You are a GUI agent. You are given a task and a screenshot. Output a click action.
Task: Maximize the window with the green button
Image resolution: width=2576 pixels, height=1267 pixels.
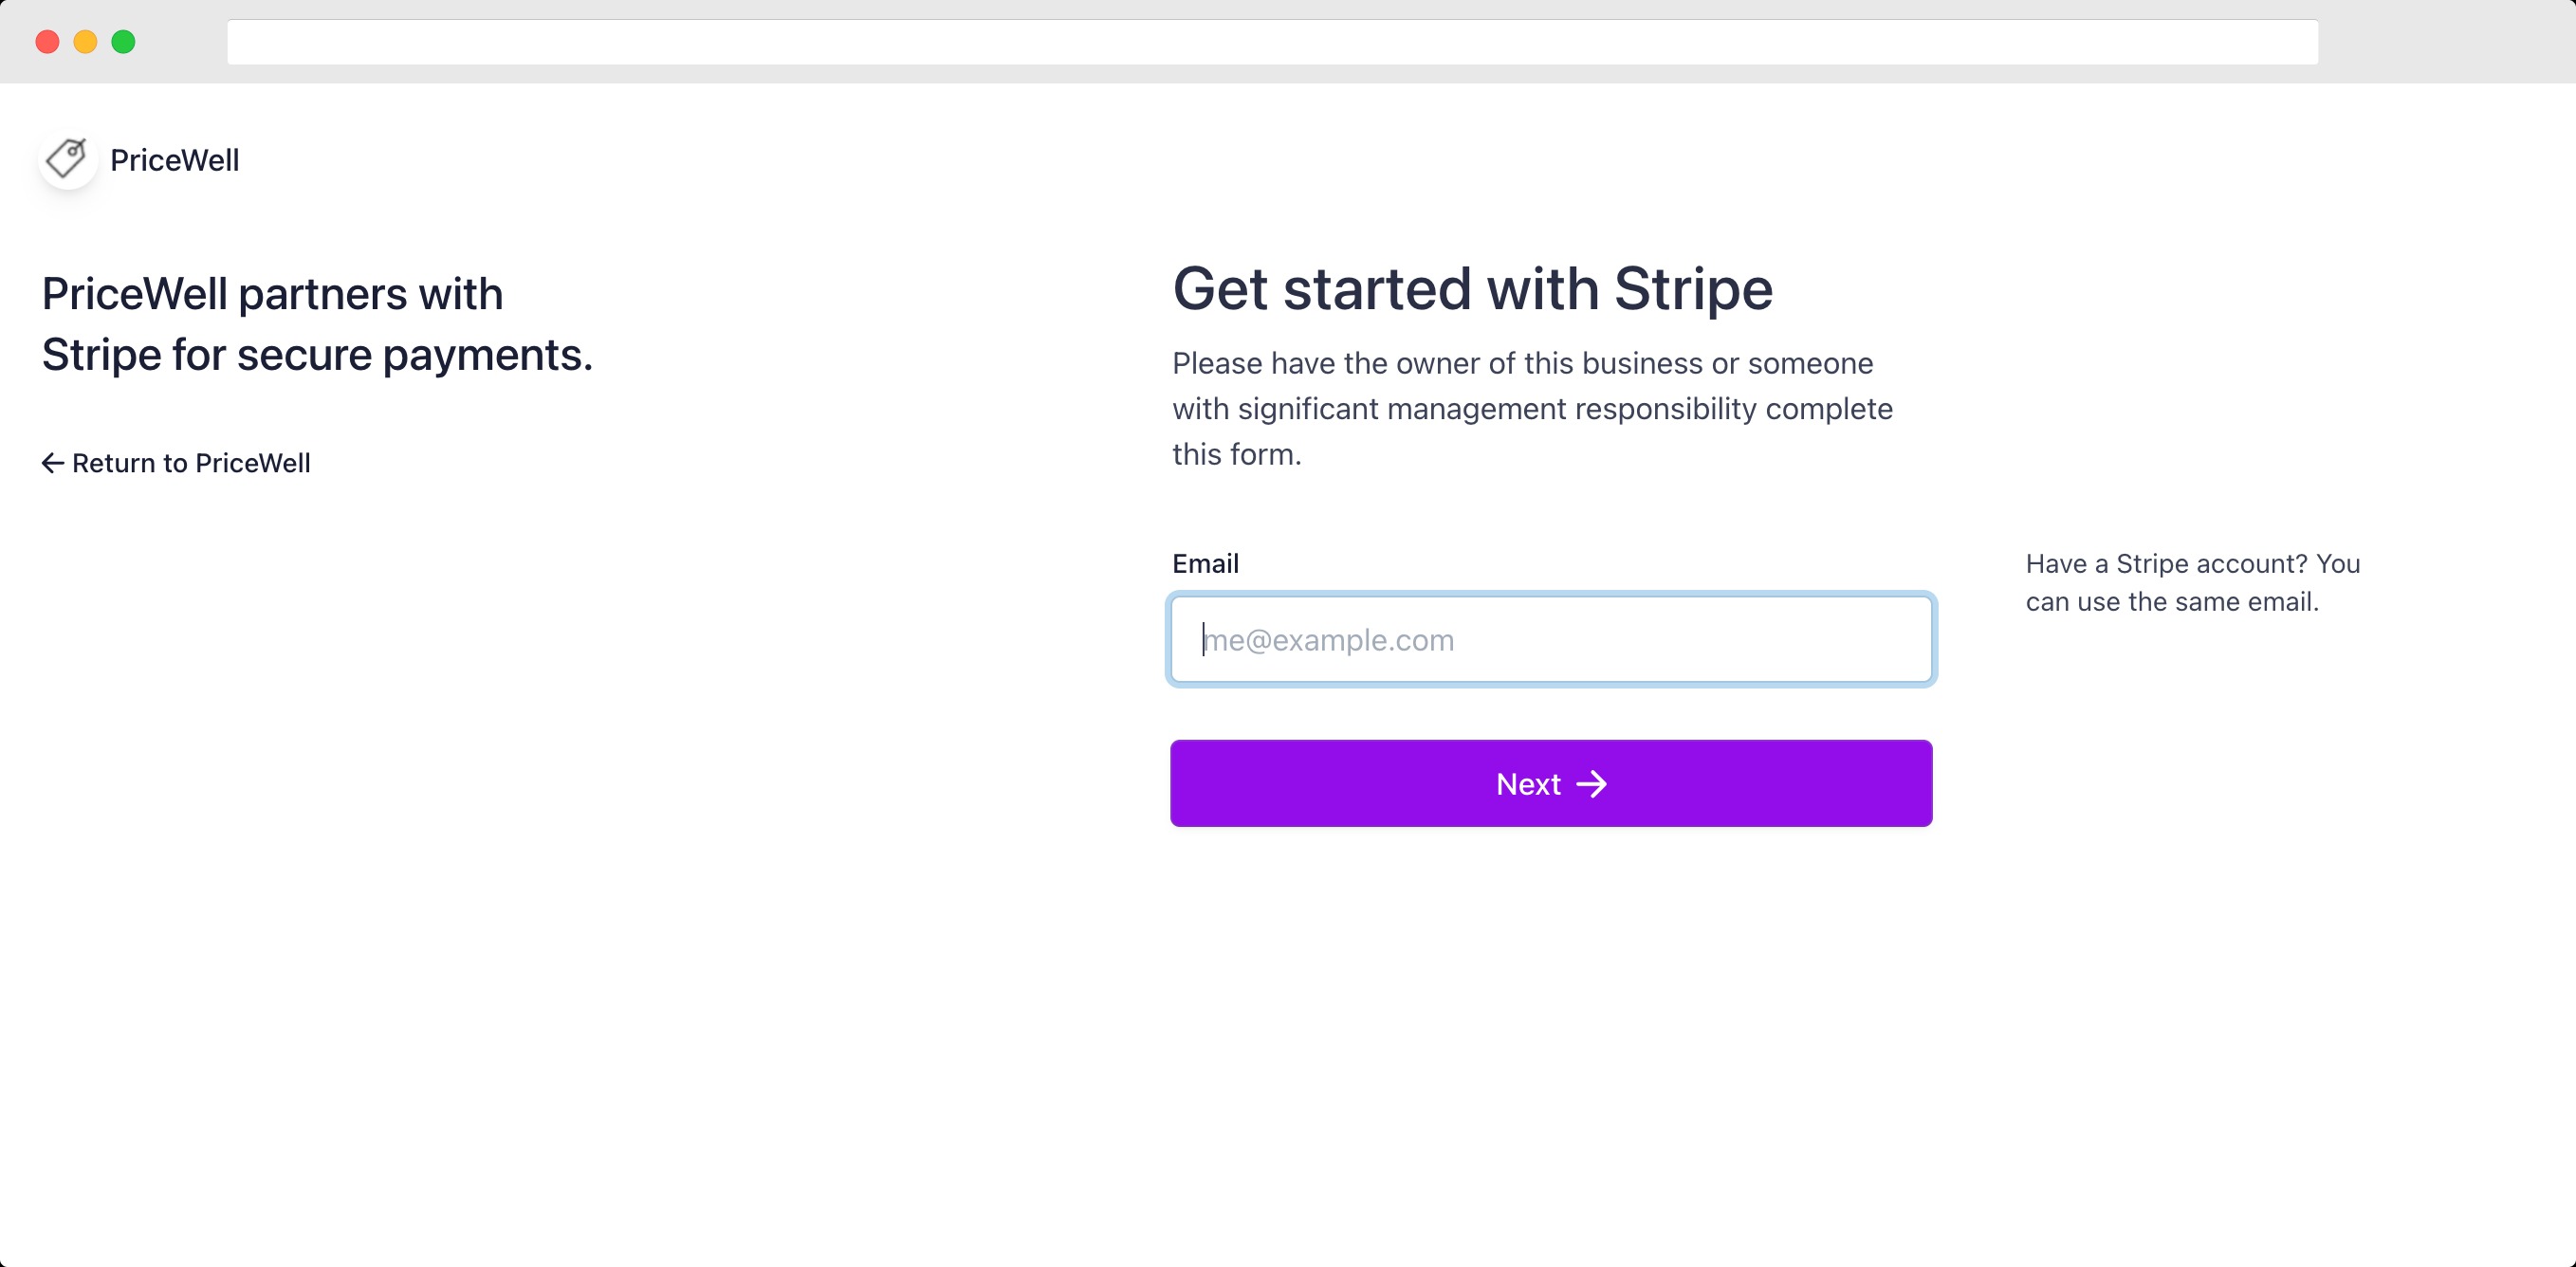123,42
